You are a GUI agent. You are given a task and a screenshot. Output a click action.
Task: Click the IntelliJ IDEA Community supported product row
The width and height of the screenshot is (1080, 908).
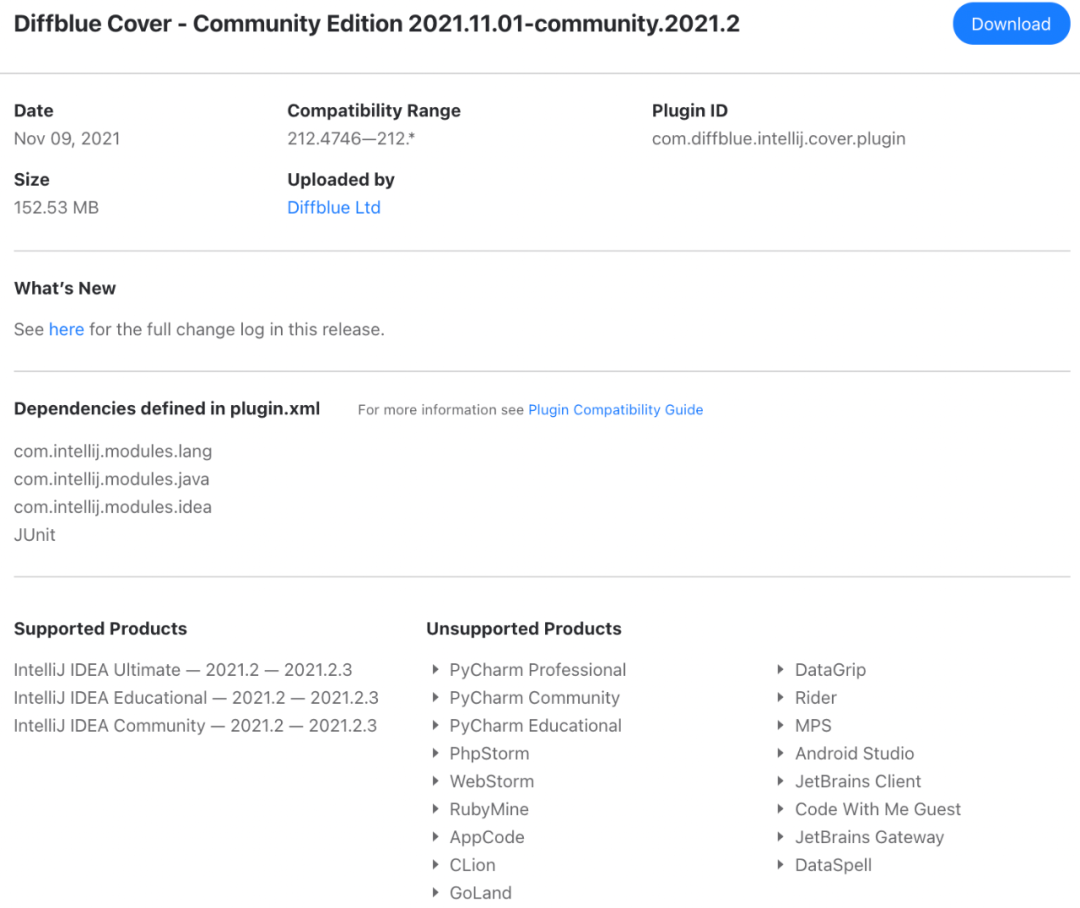click(x=196, y=725)
